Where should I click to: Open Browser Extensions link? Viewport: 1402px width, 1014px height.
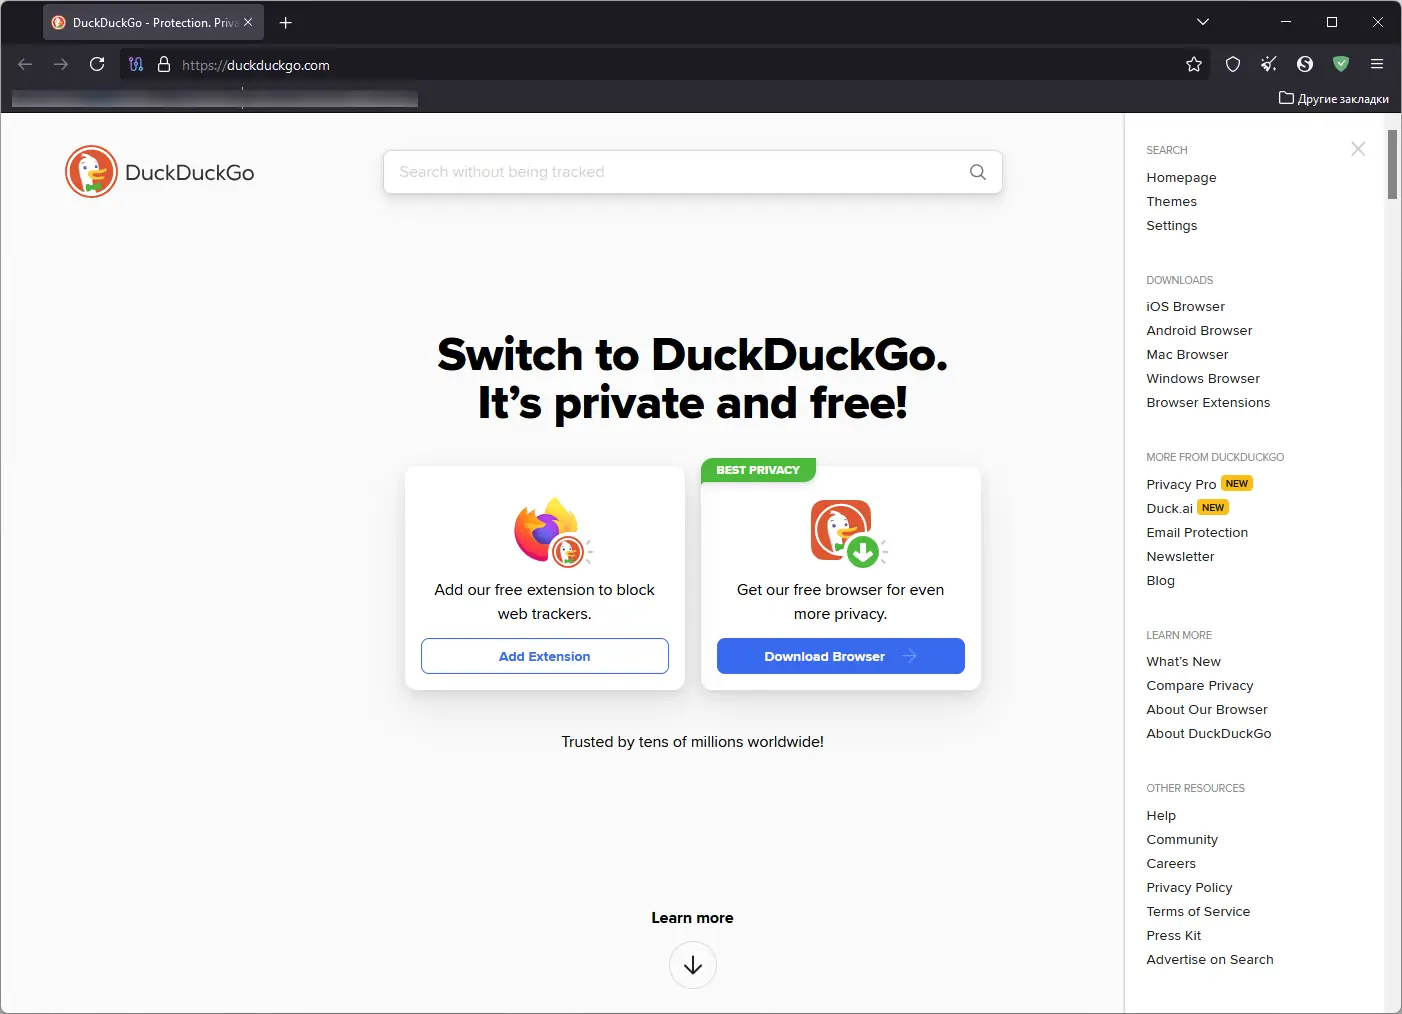point(1209,402)
